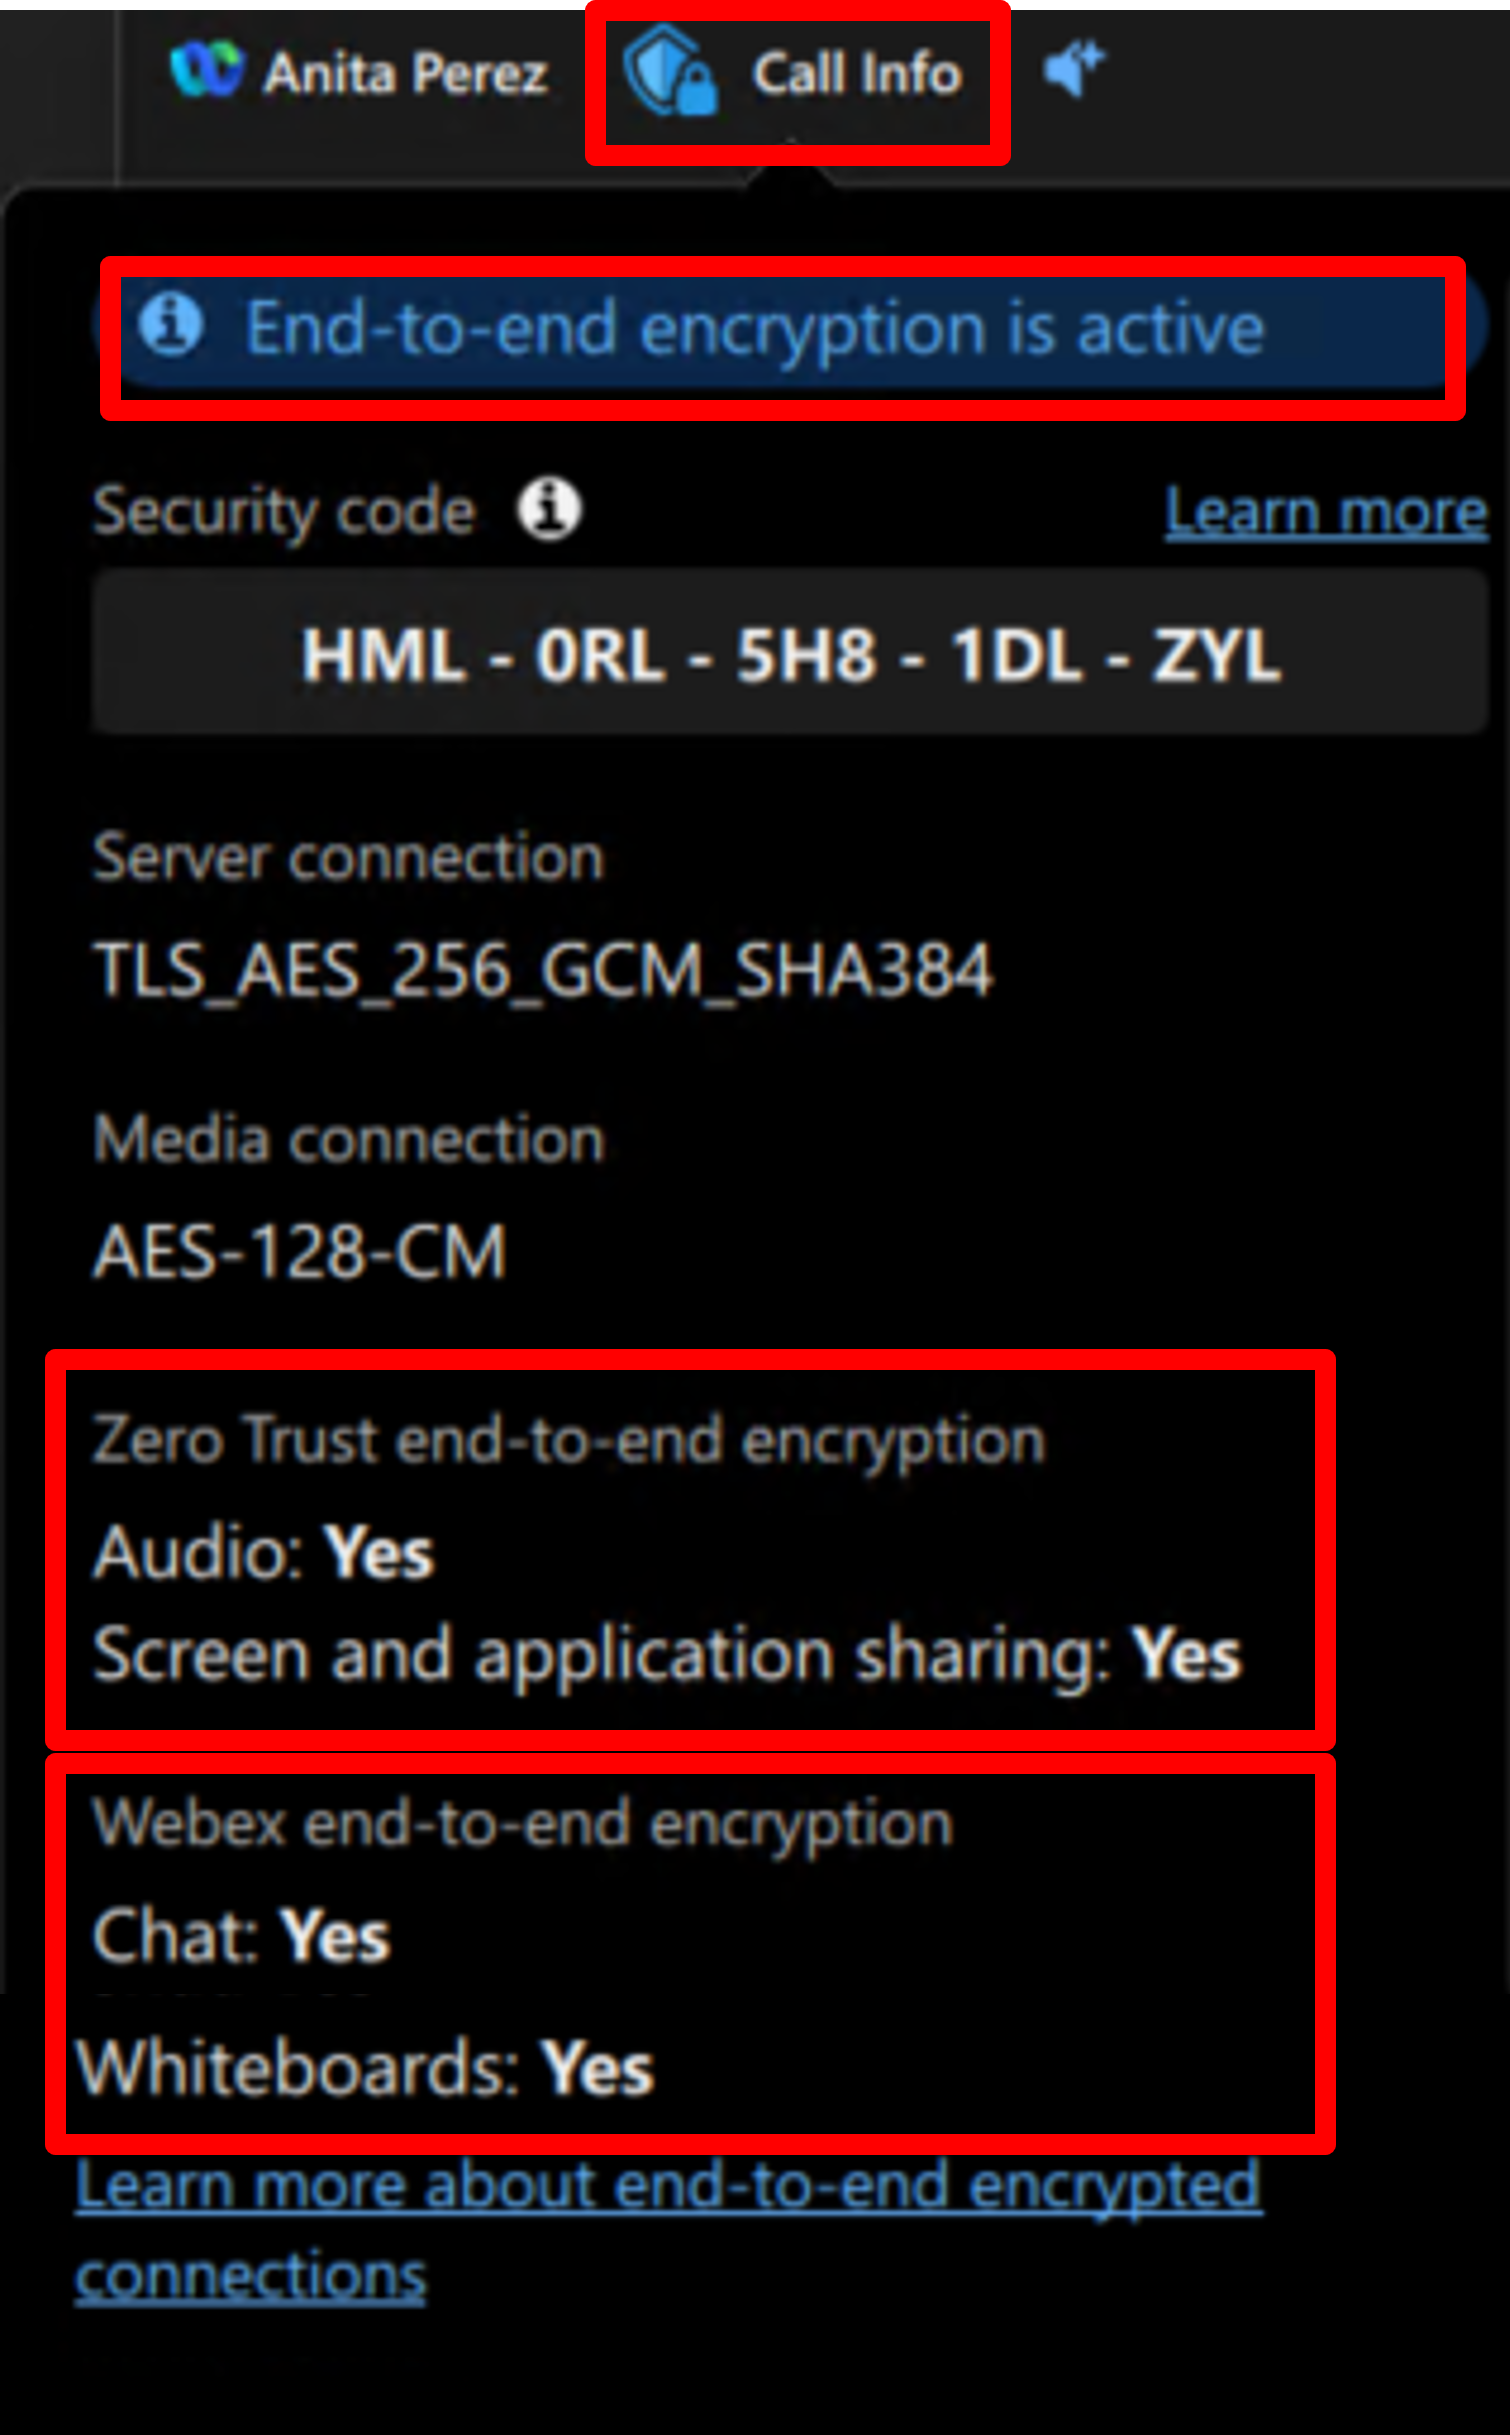Click the End-to-end encryption is active text

pos(755,329)
